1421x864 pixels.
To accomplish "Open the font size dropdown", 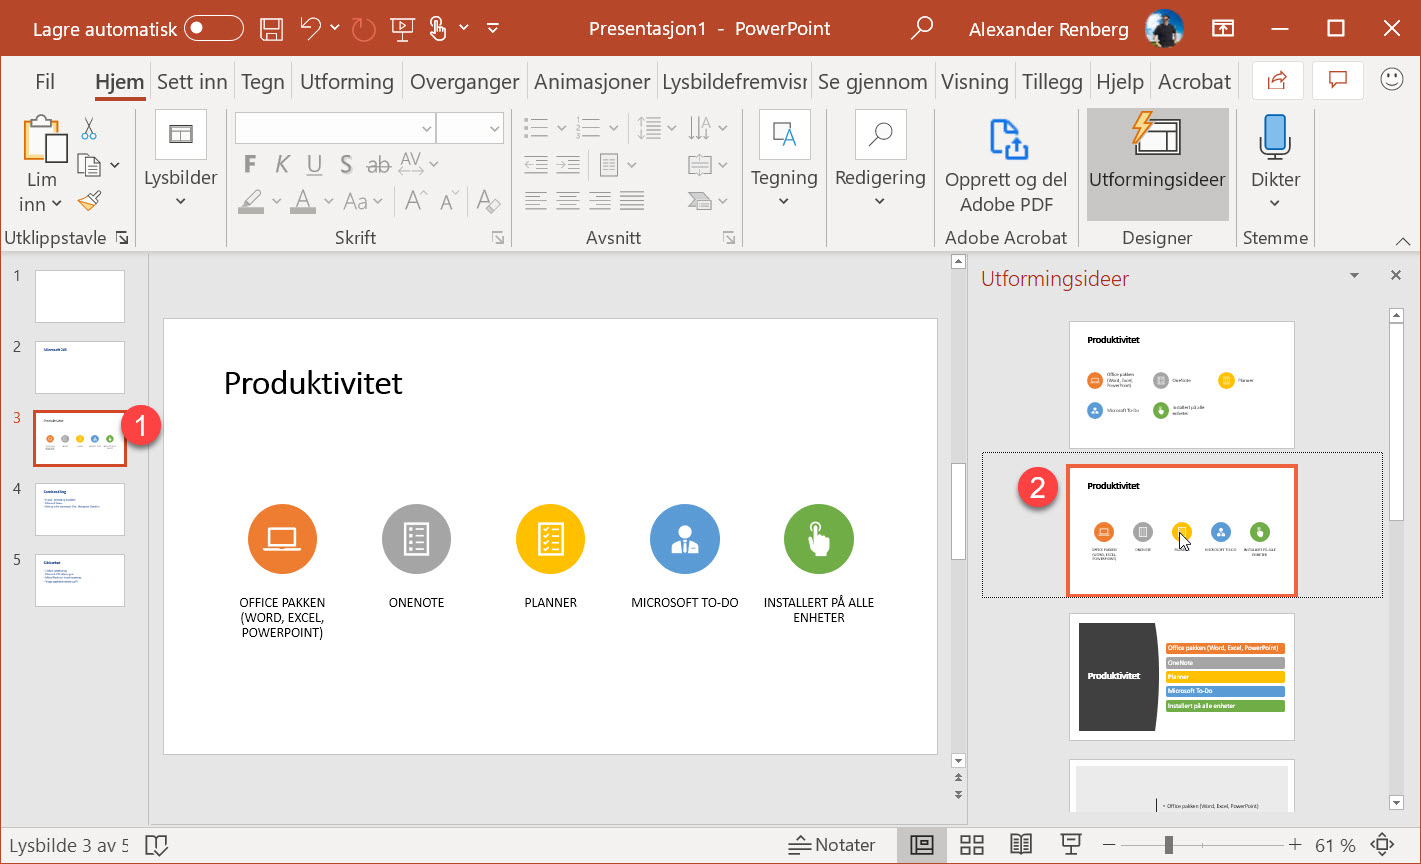I will pyautogui.click(x=497, y=128).
